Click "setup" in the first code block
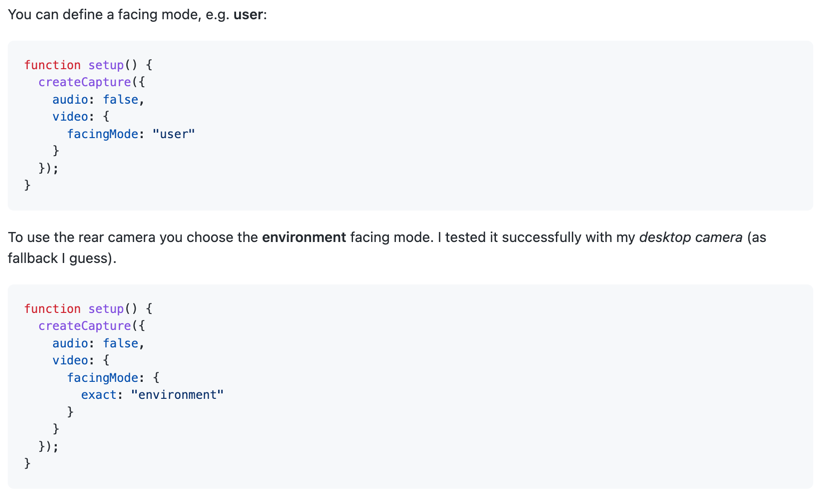The image size is (816, 494). pos(106,65)
